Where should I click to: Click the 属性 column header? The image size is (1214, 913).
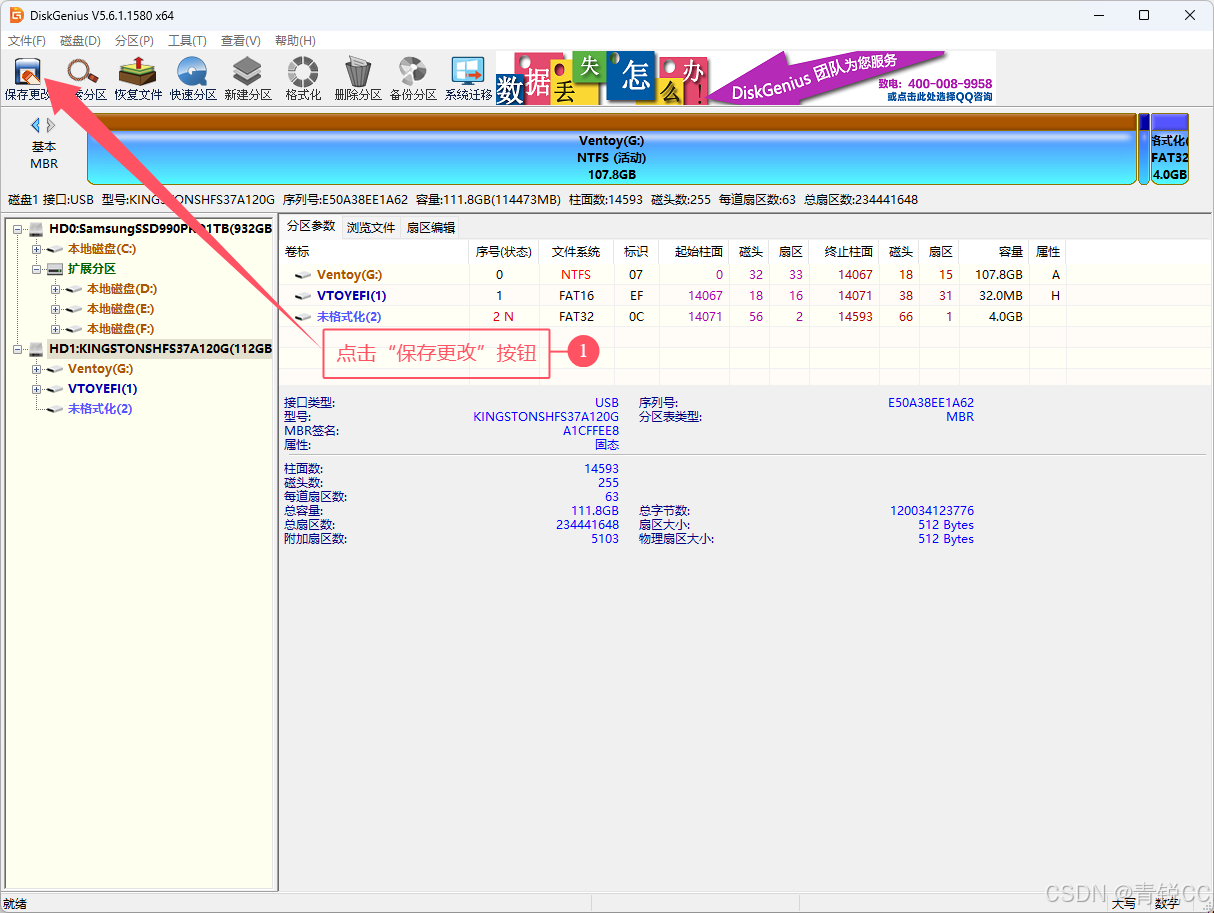point(1048,252)
